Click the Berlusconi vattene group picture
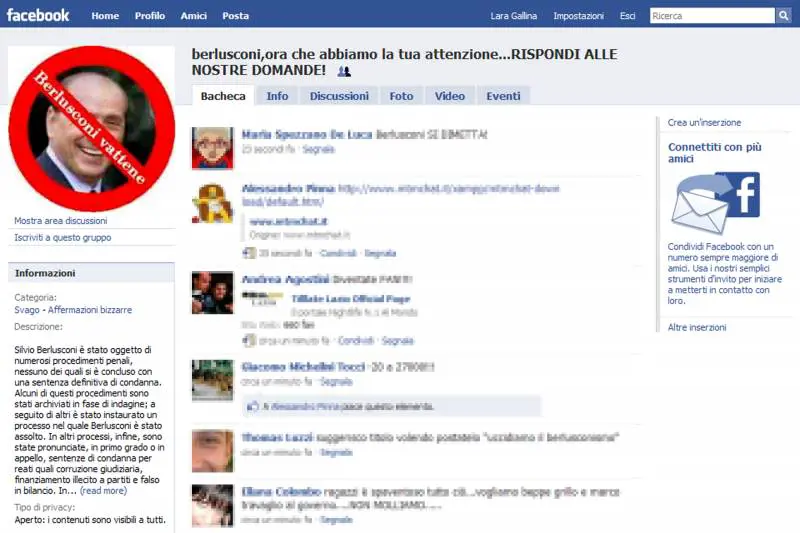Screen dimensions: 800x533 click(x=91, y=127)
